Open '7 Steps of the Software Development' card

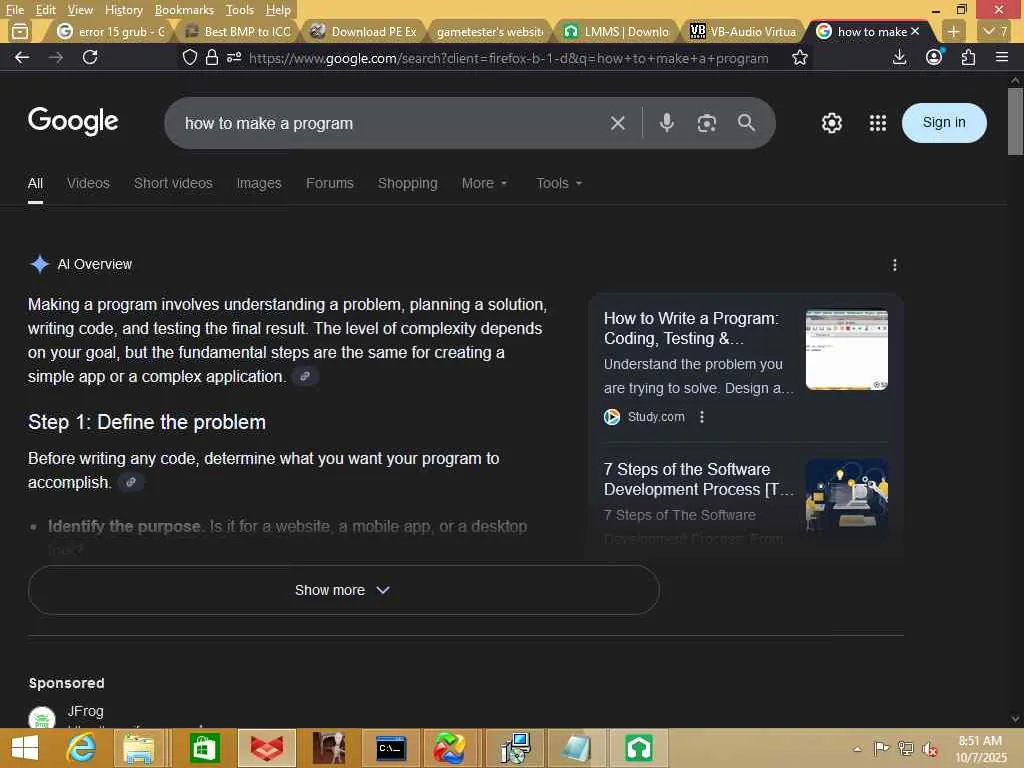[745, 502]
